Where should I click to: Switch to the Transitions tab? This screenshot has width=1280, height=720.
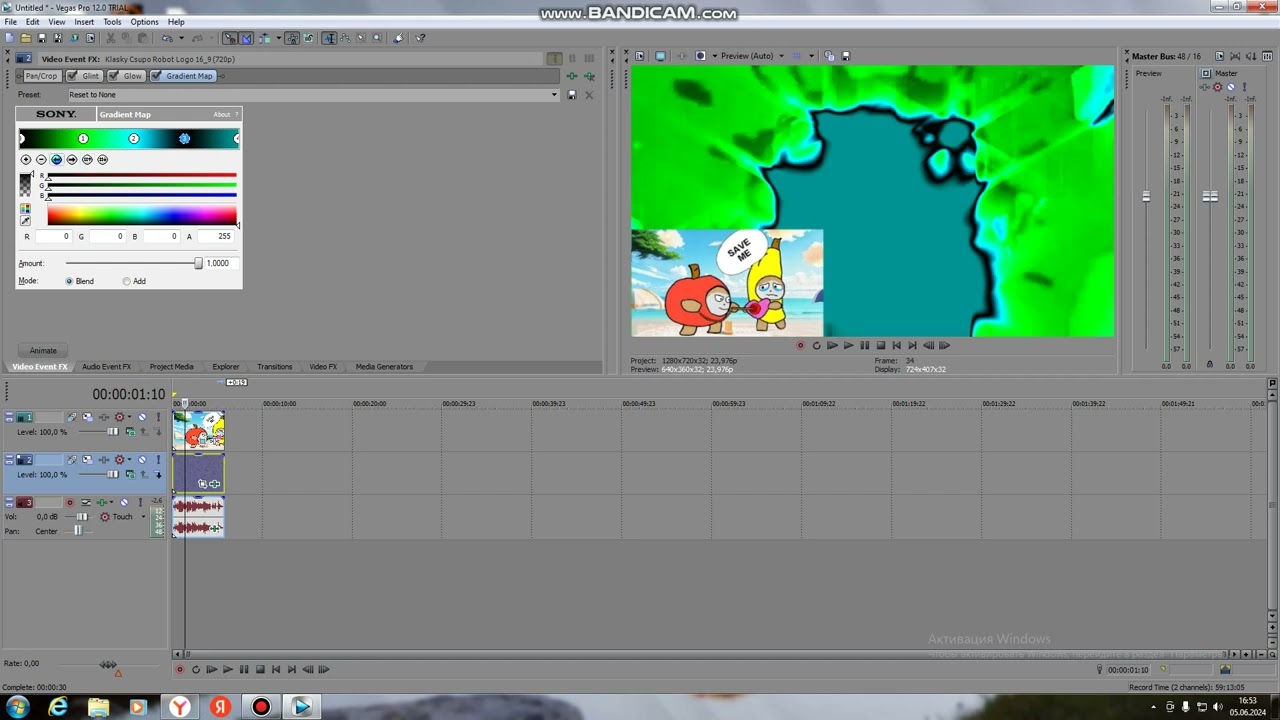pyautogui.click(x=274, y=367)
